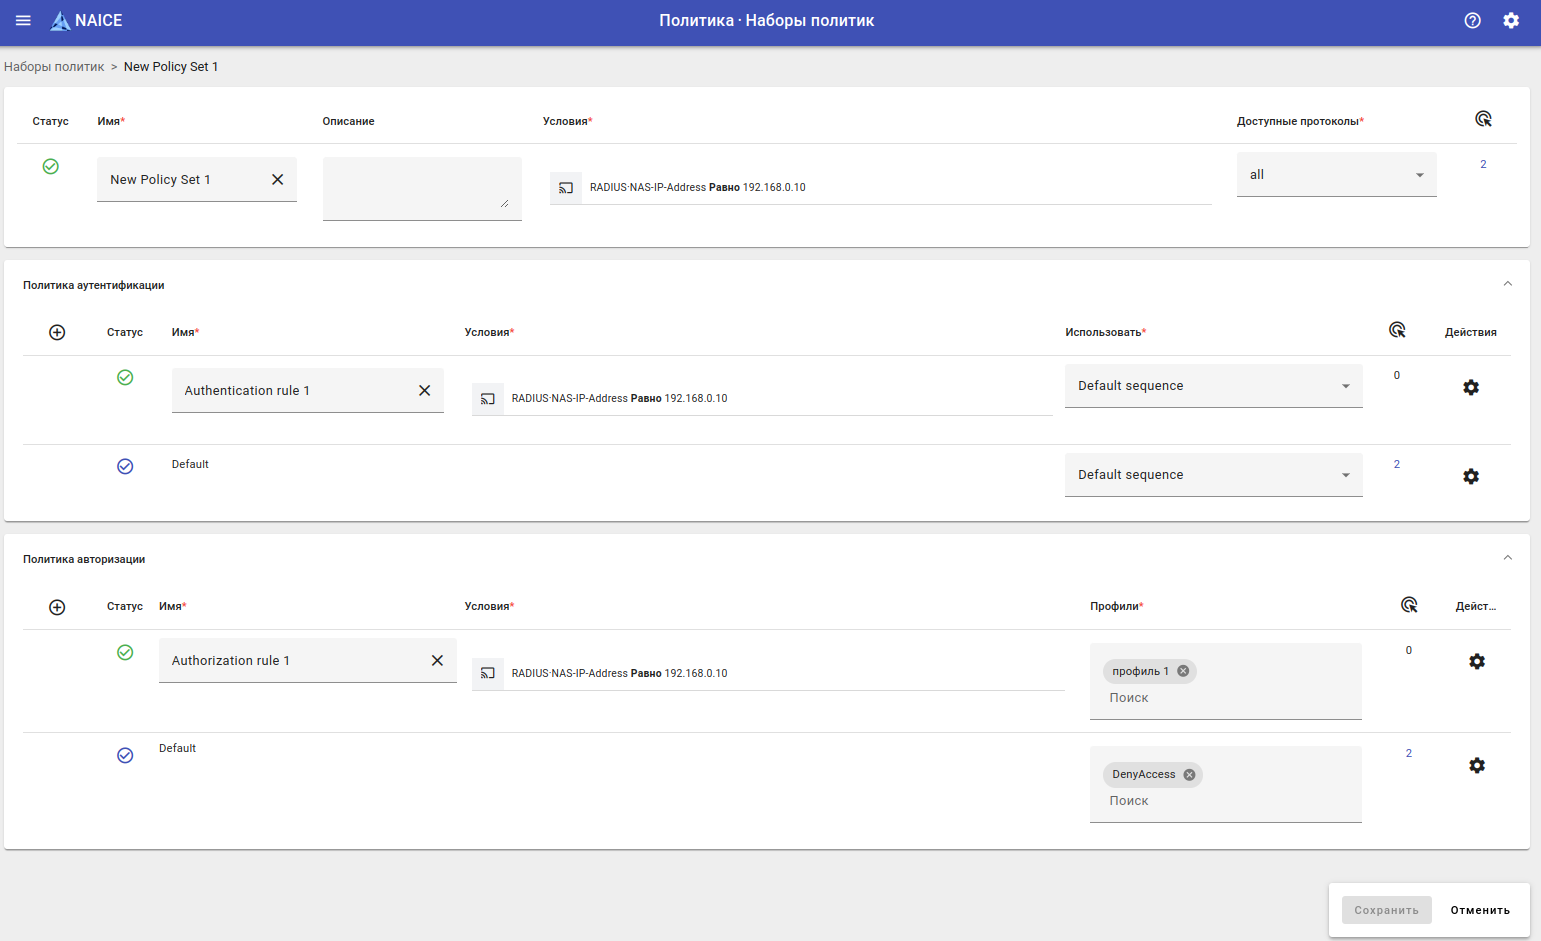Open sequence dropdown for Authentication rule 1
The width and height of the screenshot is (1541, 941).
pyautogui.click(x=1213, y=386)
